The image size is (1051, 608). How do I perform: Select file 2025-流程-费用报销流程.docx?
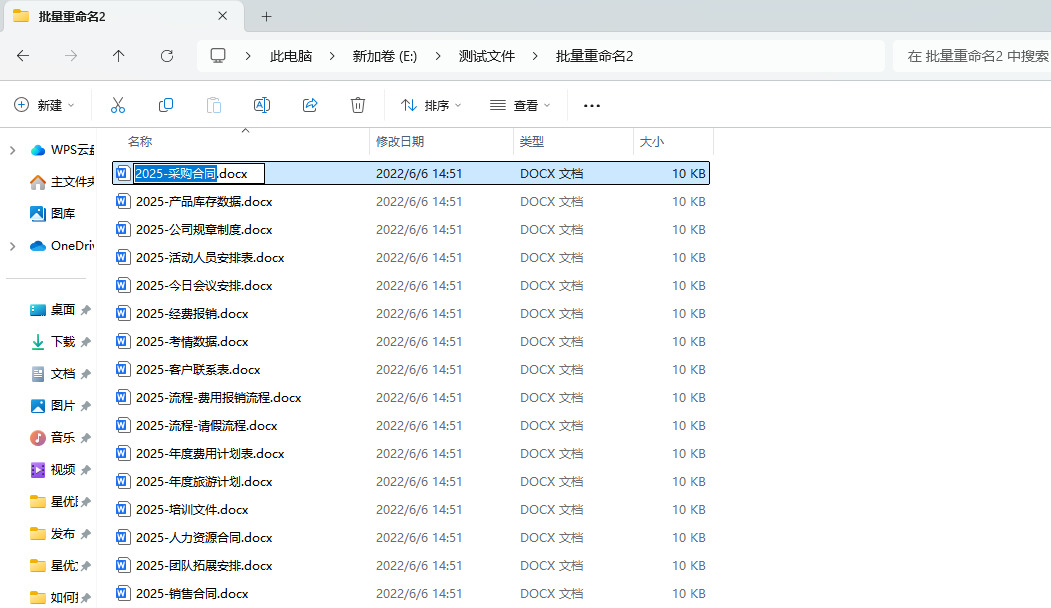411,398
